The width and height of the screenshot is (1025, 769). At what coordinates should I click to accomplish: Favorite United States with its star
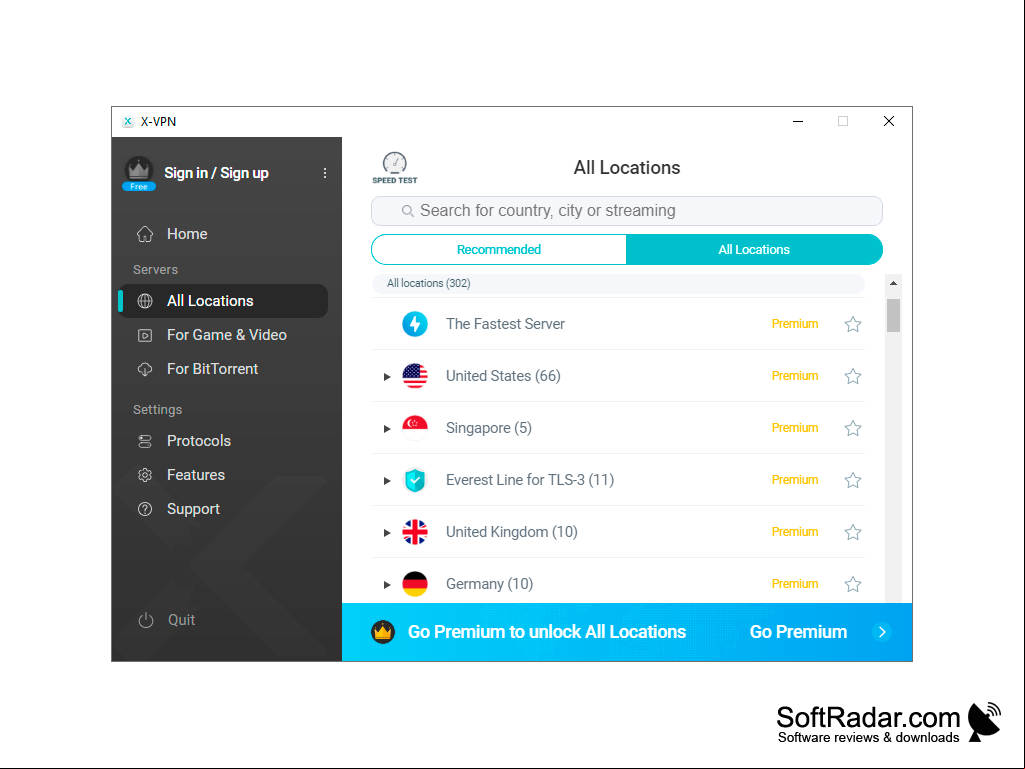tap(852, 376)
